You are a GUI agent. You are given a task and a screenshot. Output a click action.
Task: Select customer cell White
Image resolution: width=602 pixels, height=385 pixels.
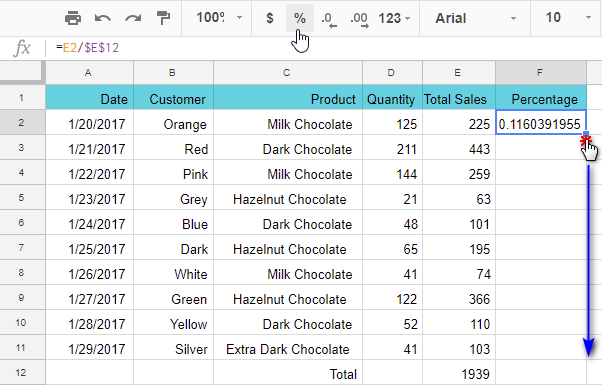tap(173, 272)
